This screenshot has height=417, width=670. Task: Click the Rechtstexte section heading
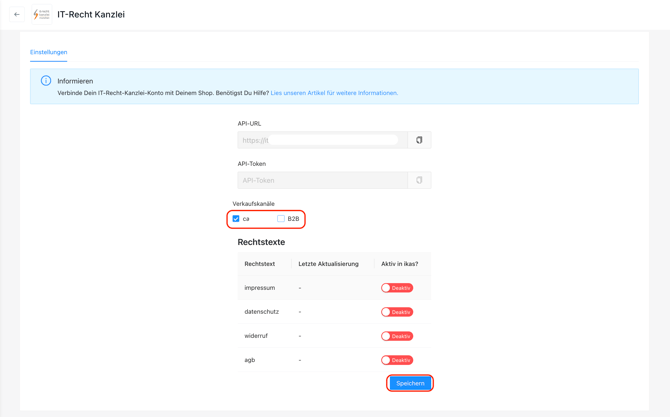click(261, 242)
